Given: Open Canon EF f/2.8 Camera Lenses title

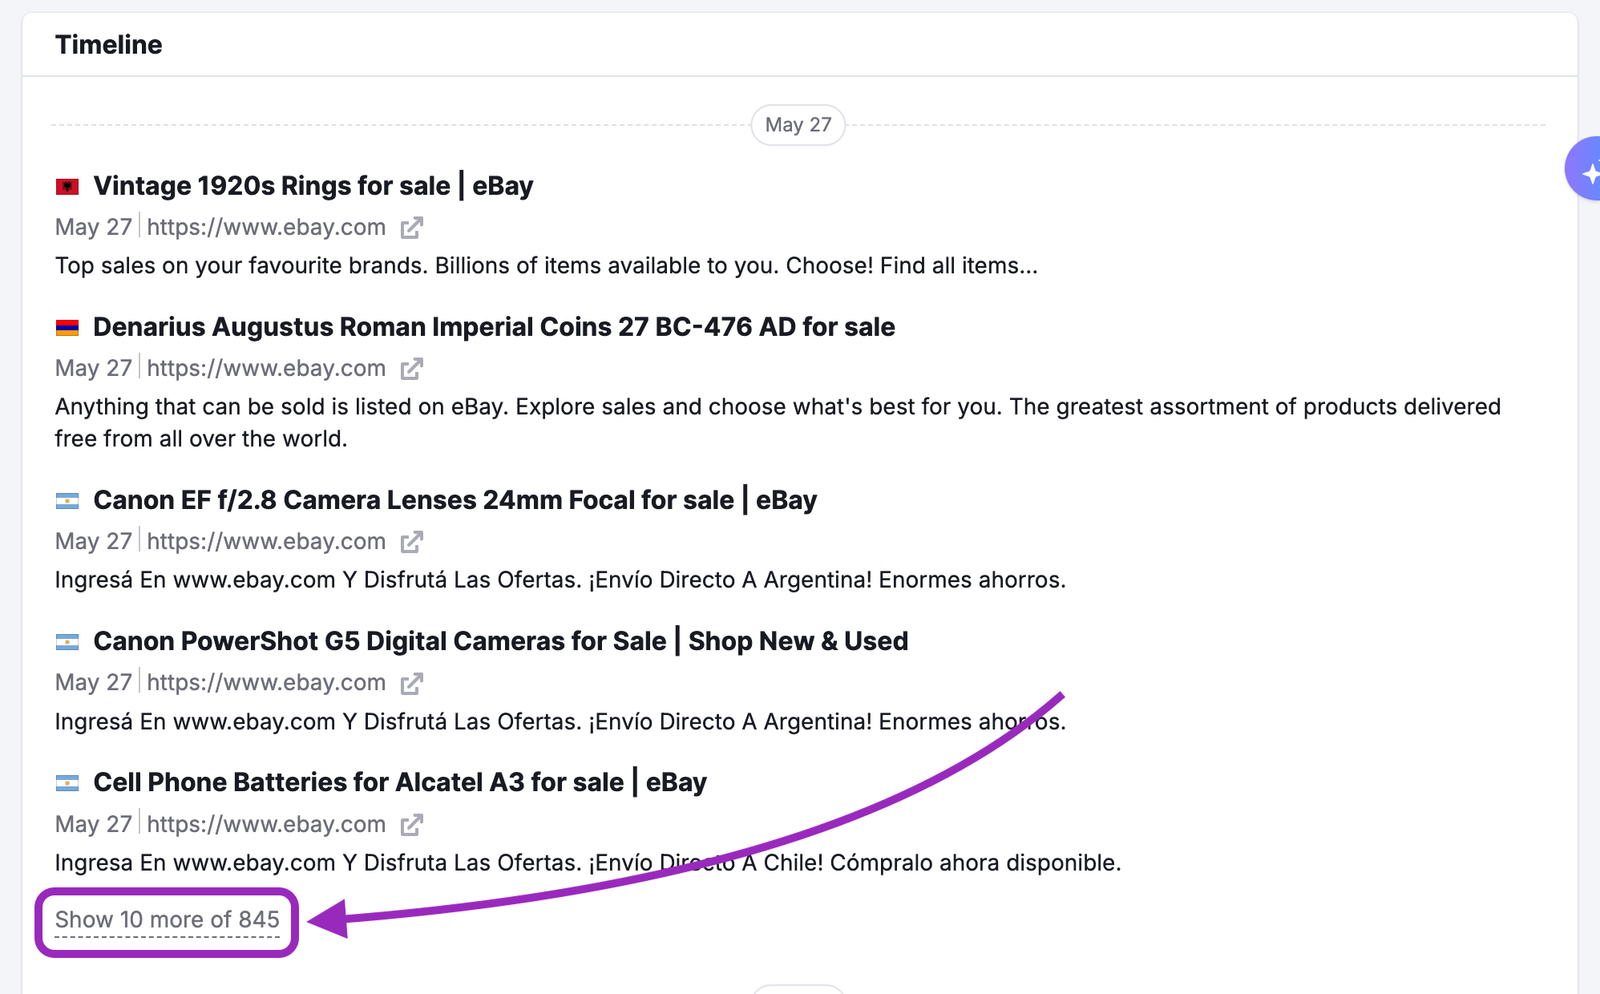Looking at the screenshot, I should coord(455,500).
